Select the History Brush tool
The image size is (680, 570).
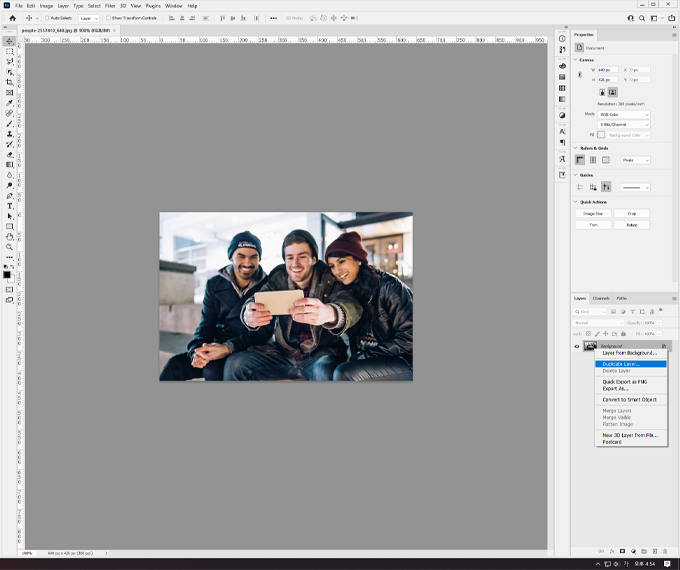9,144
